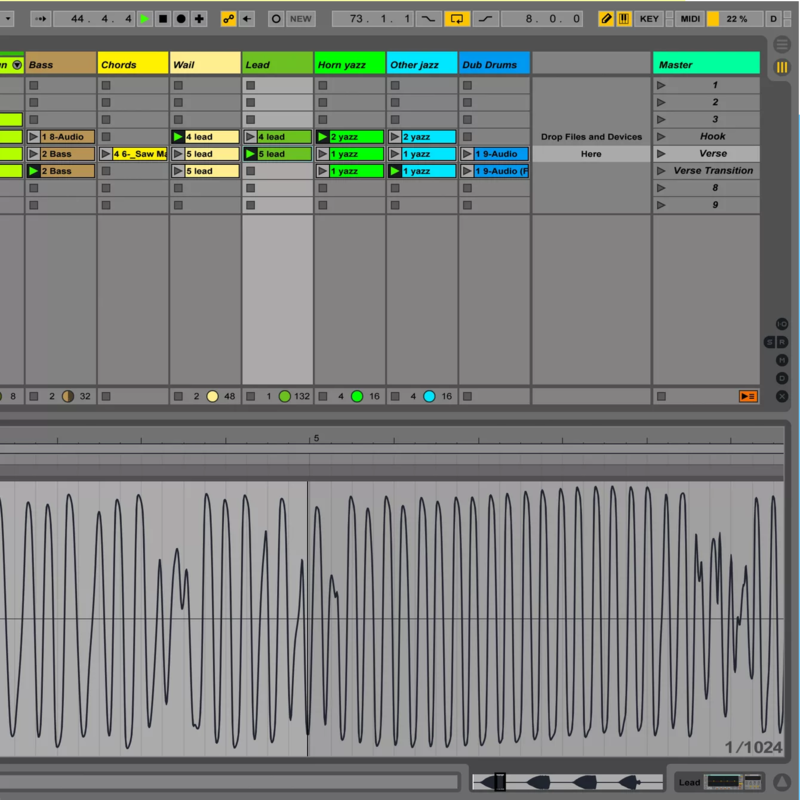This screenshot has height=800, width=800.
Task: Launch the Hook scene
Action: coord(661,137)
